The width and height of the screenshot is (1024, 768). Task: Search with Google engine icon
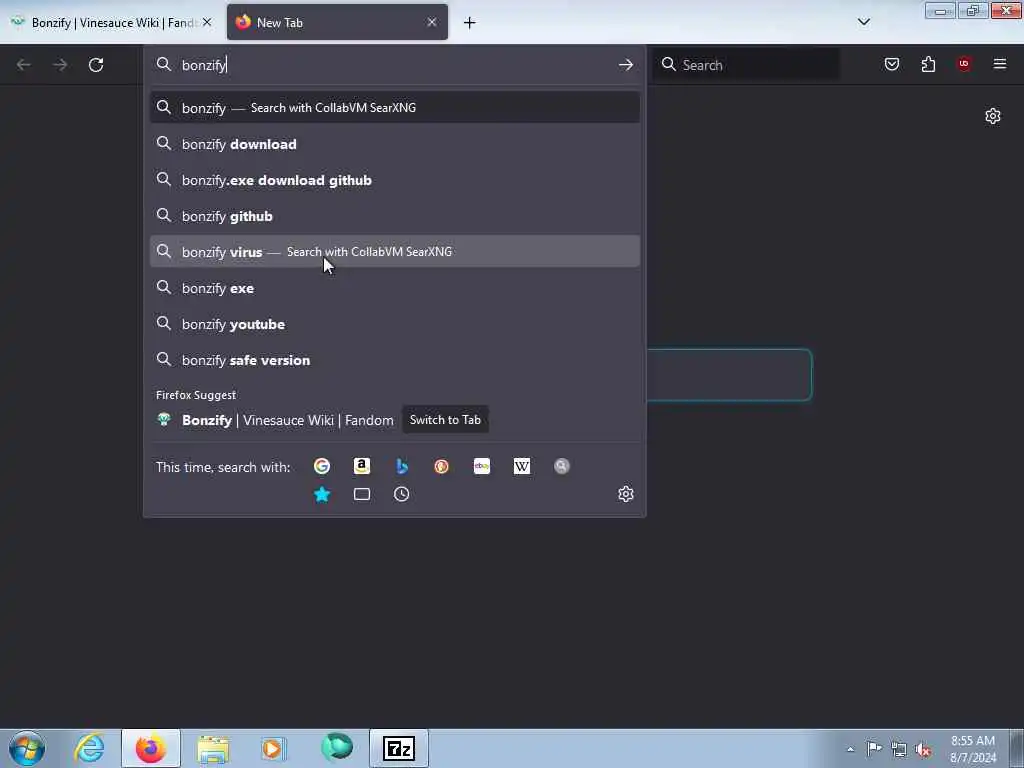click(x=321, y=466)
